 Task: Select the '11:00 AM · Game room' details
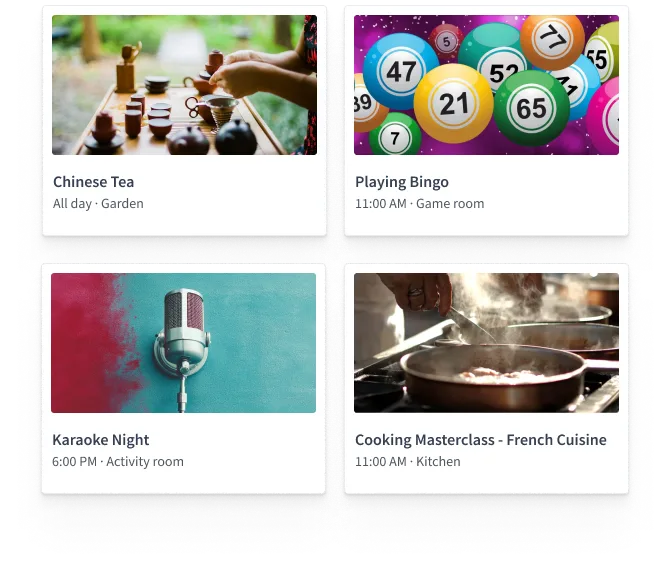point(420,204)
